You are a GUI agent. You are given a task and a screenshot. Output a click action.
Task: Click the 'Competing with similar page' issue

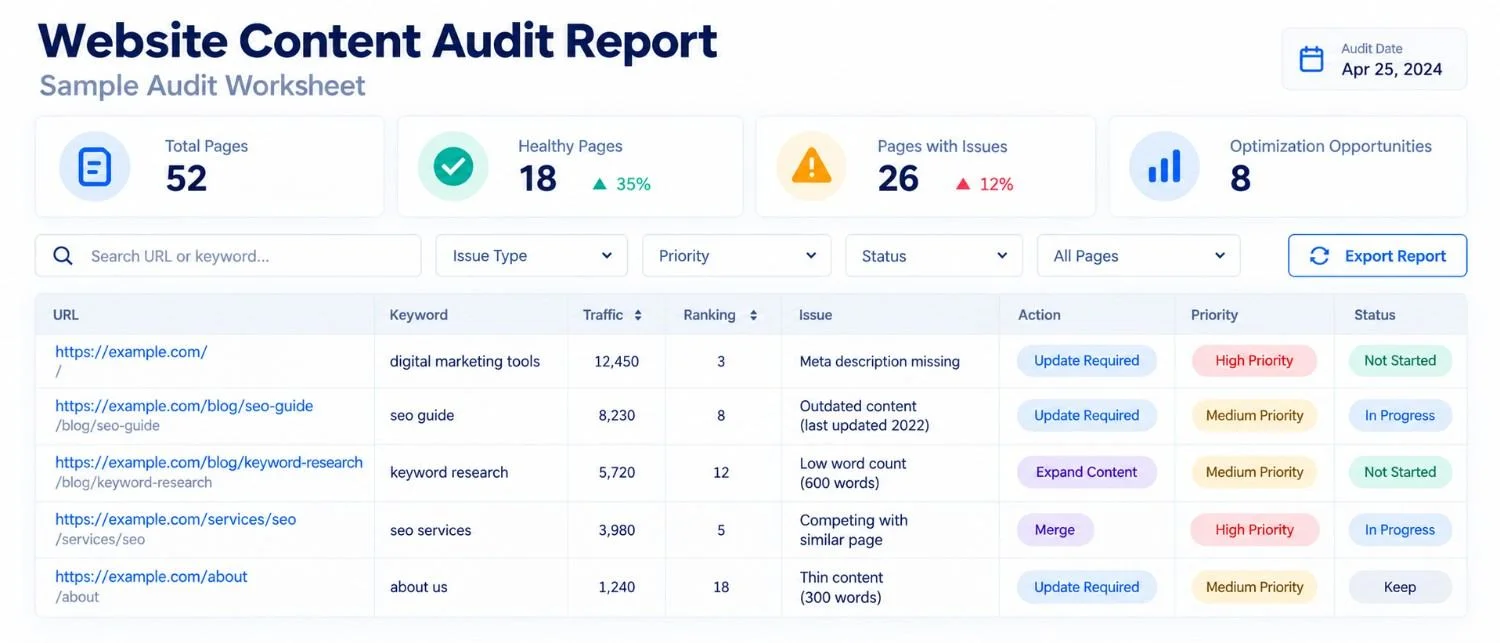tap(854, 530)
